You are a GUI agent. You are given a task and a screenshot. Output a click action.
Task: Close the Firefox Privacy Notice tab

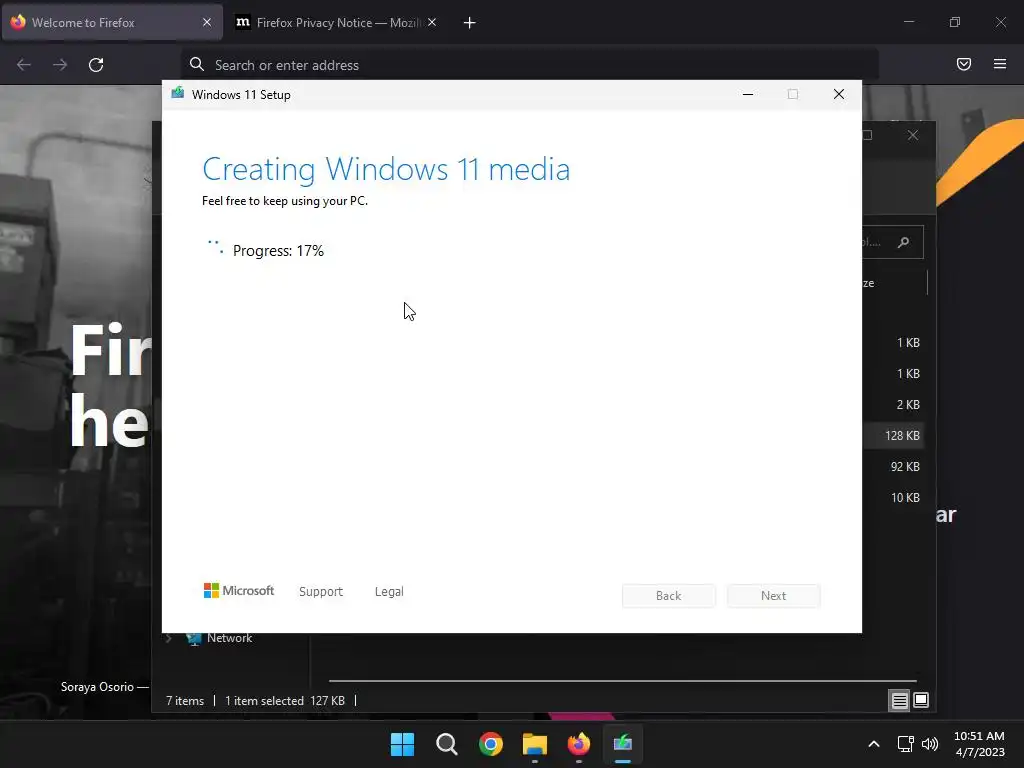tap(432, 22)
